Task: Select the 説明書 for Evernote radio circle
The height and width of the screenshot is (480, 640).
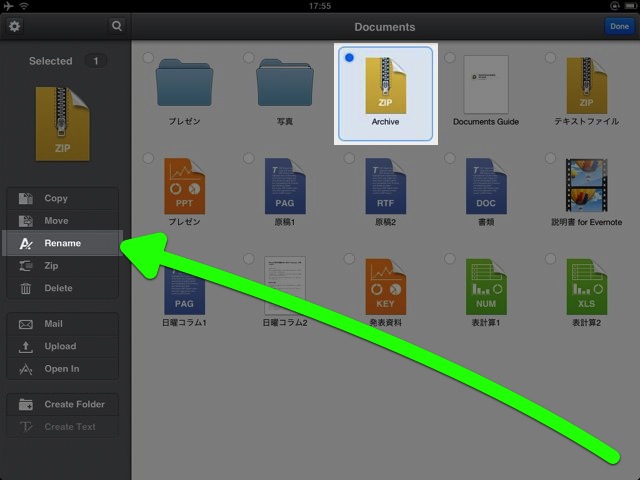Action: (550, 158)
